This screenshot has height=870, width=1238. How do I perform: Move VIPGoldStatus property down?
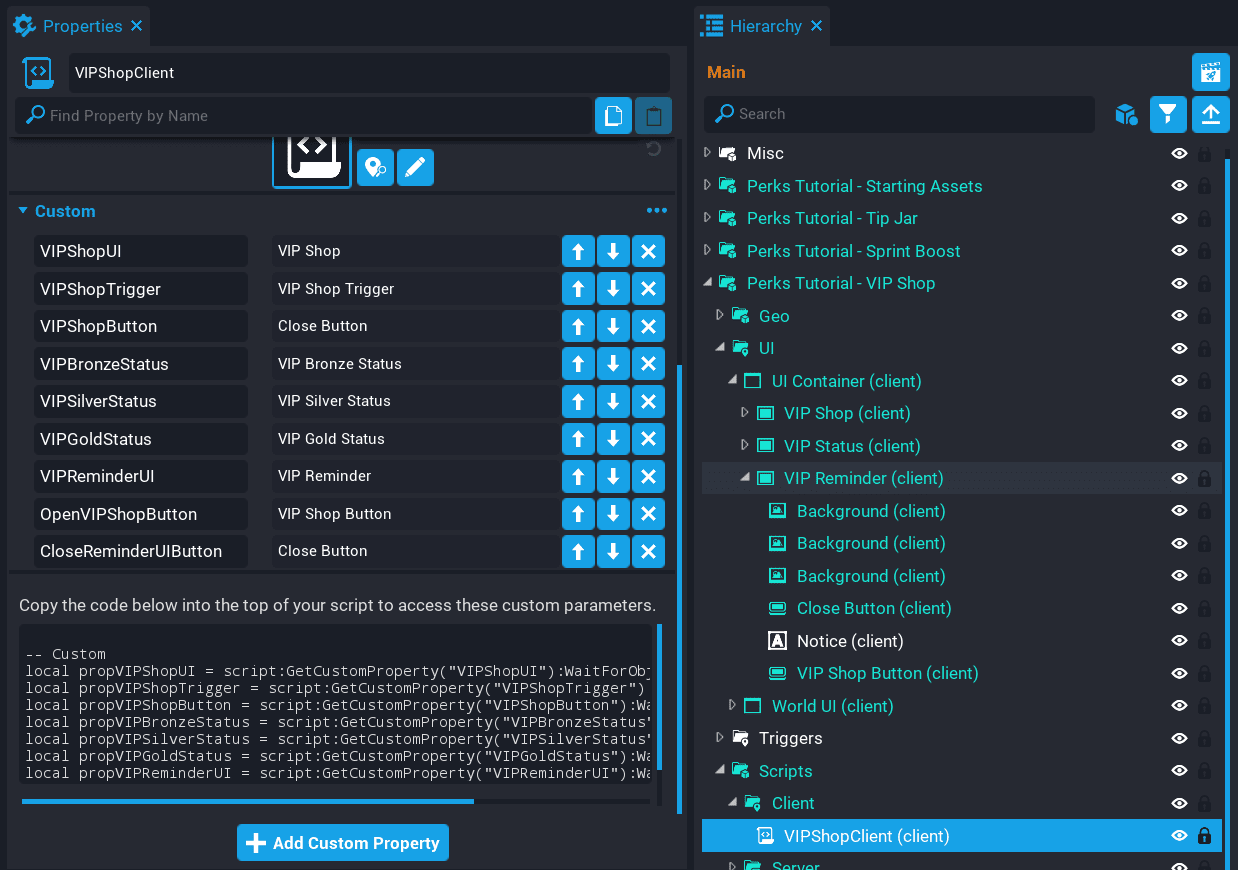(x=613, y=439)
